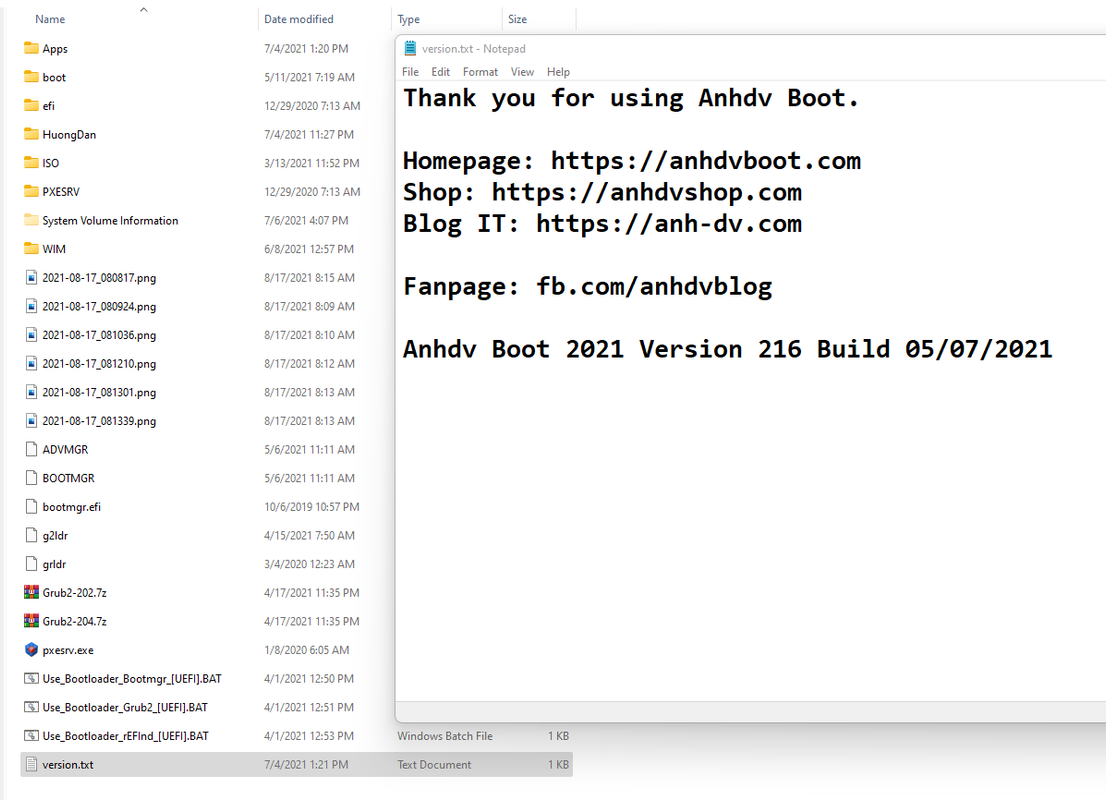Select the file name Grub2-204.7z
Viewport: 1106px width, 800px height.
75,622
